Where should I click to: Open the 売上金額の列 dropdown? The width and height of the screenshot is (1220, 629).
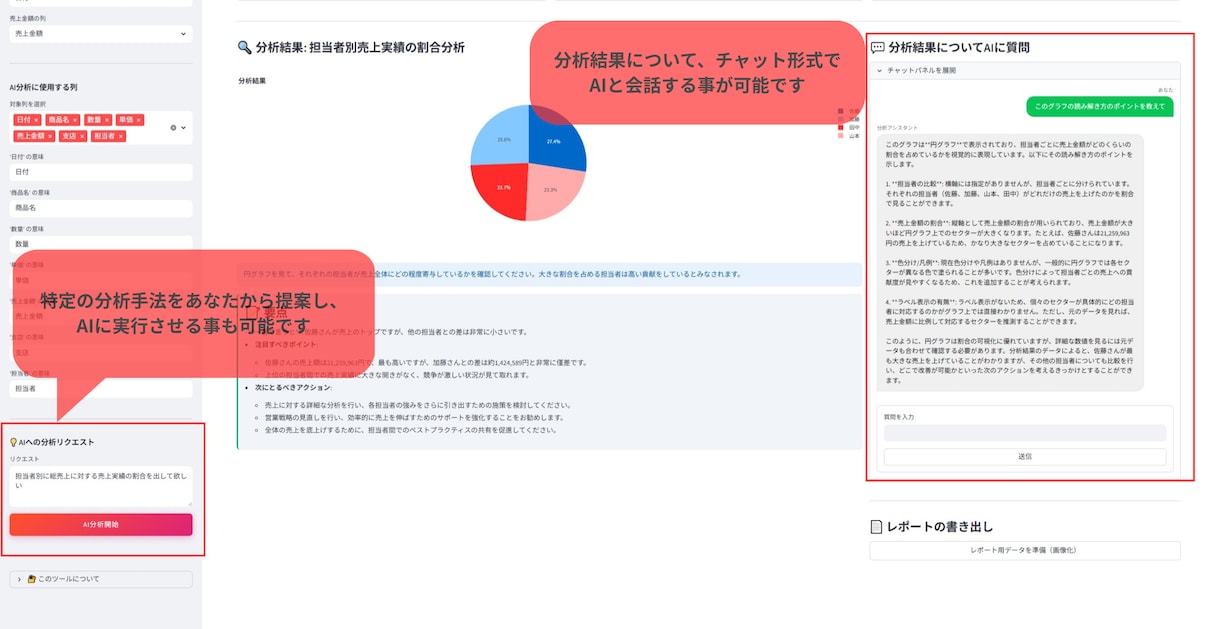[101, 34]
